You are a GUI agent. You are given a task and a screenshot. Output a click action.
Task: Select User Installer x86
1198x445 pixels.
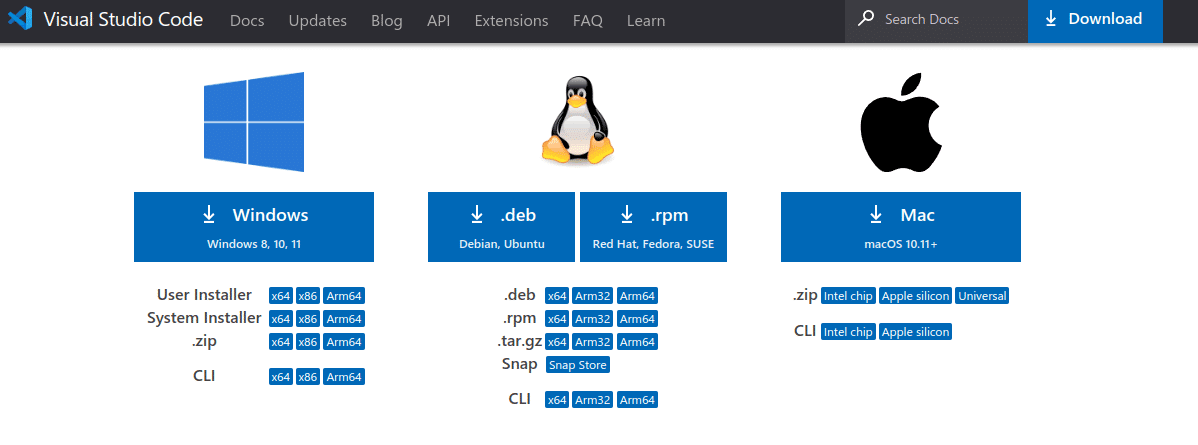click(x=308, y=296)
